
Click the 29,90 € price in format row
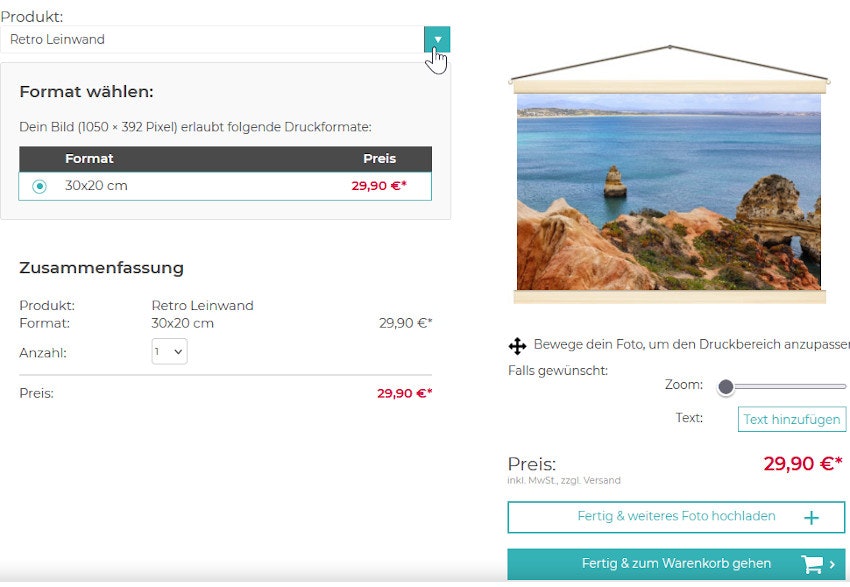pyautogui.click(x=379, y=186)
